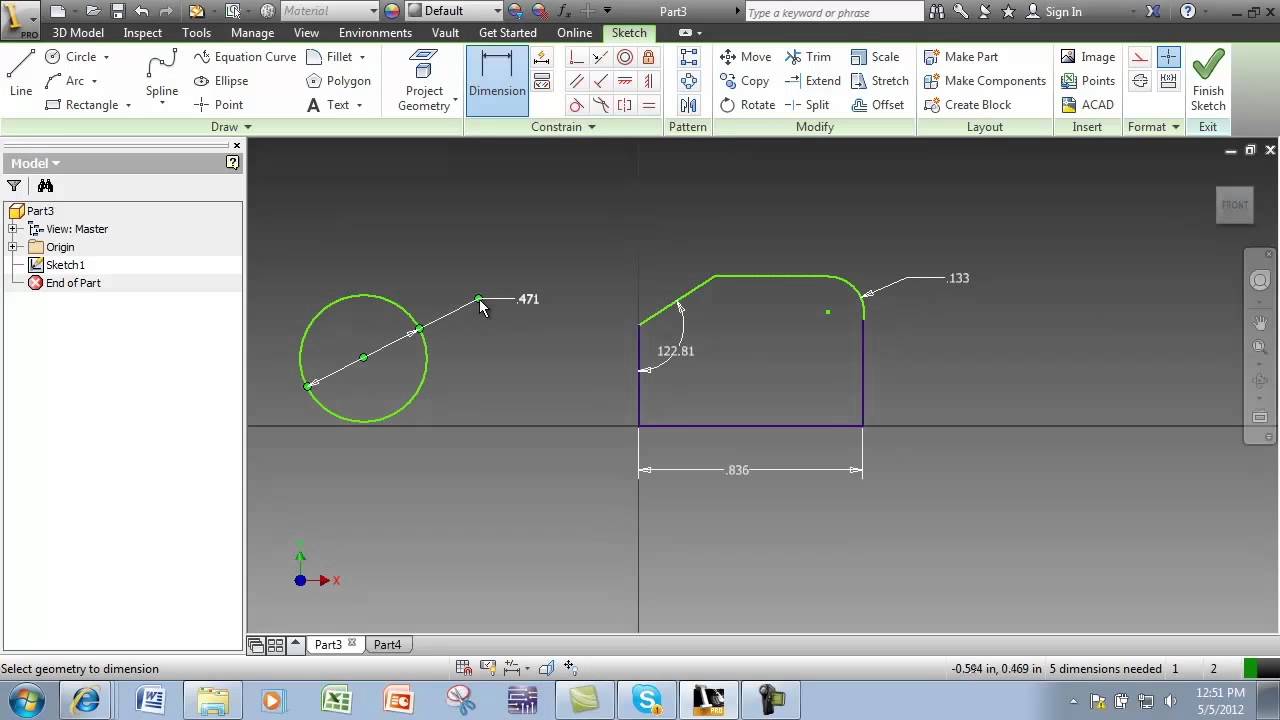Select the Rotate tool
Viewport: 1280px width, 720px height.
pyautogui.click(x=747, y=105)
